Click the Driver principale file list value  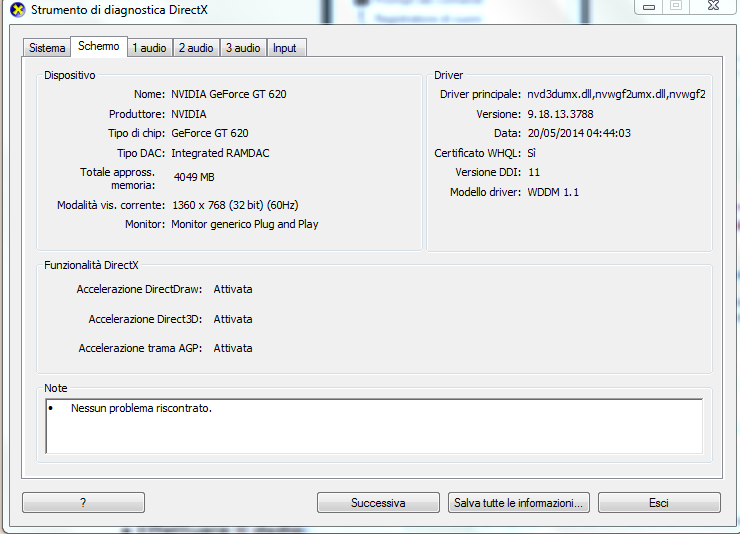point(616,94)
